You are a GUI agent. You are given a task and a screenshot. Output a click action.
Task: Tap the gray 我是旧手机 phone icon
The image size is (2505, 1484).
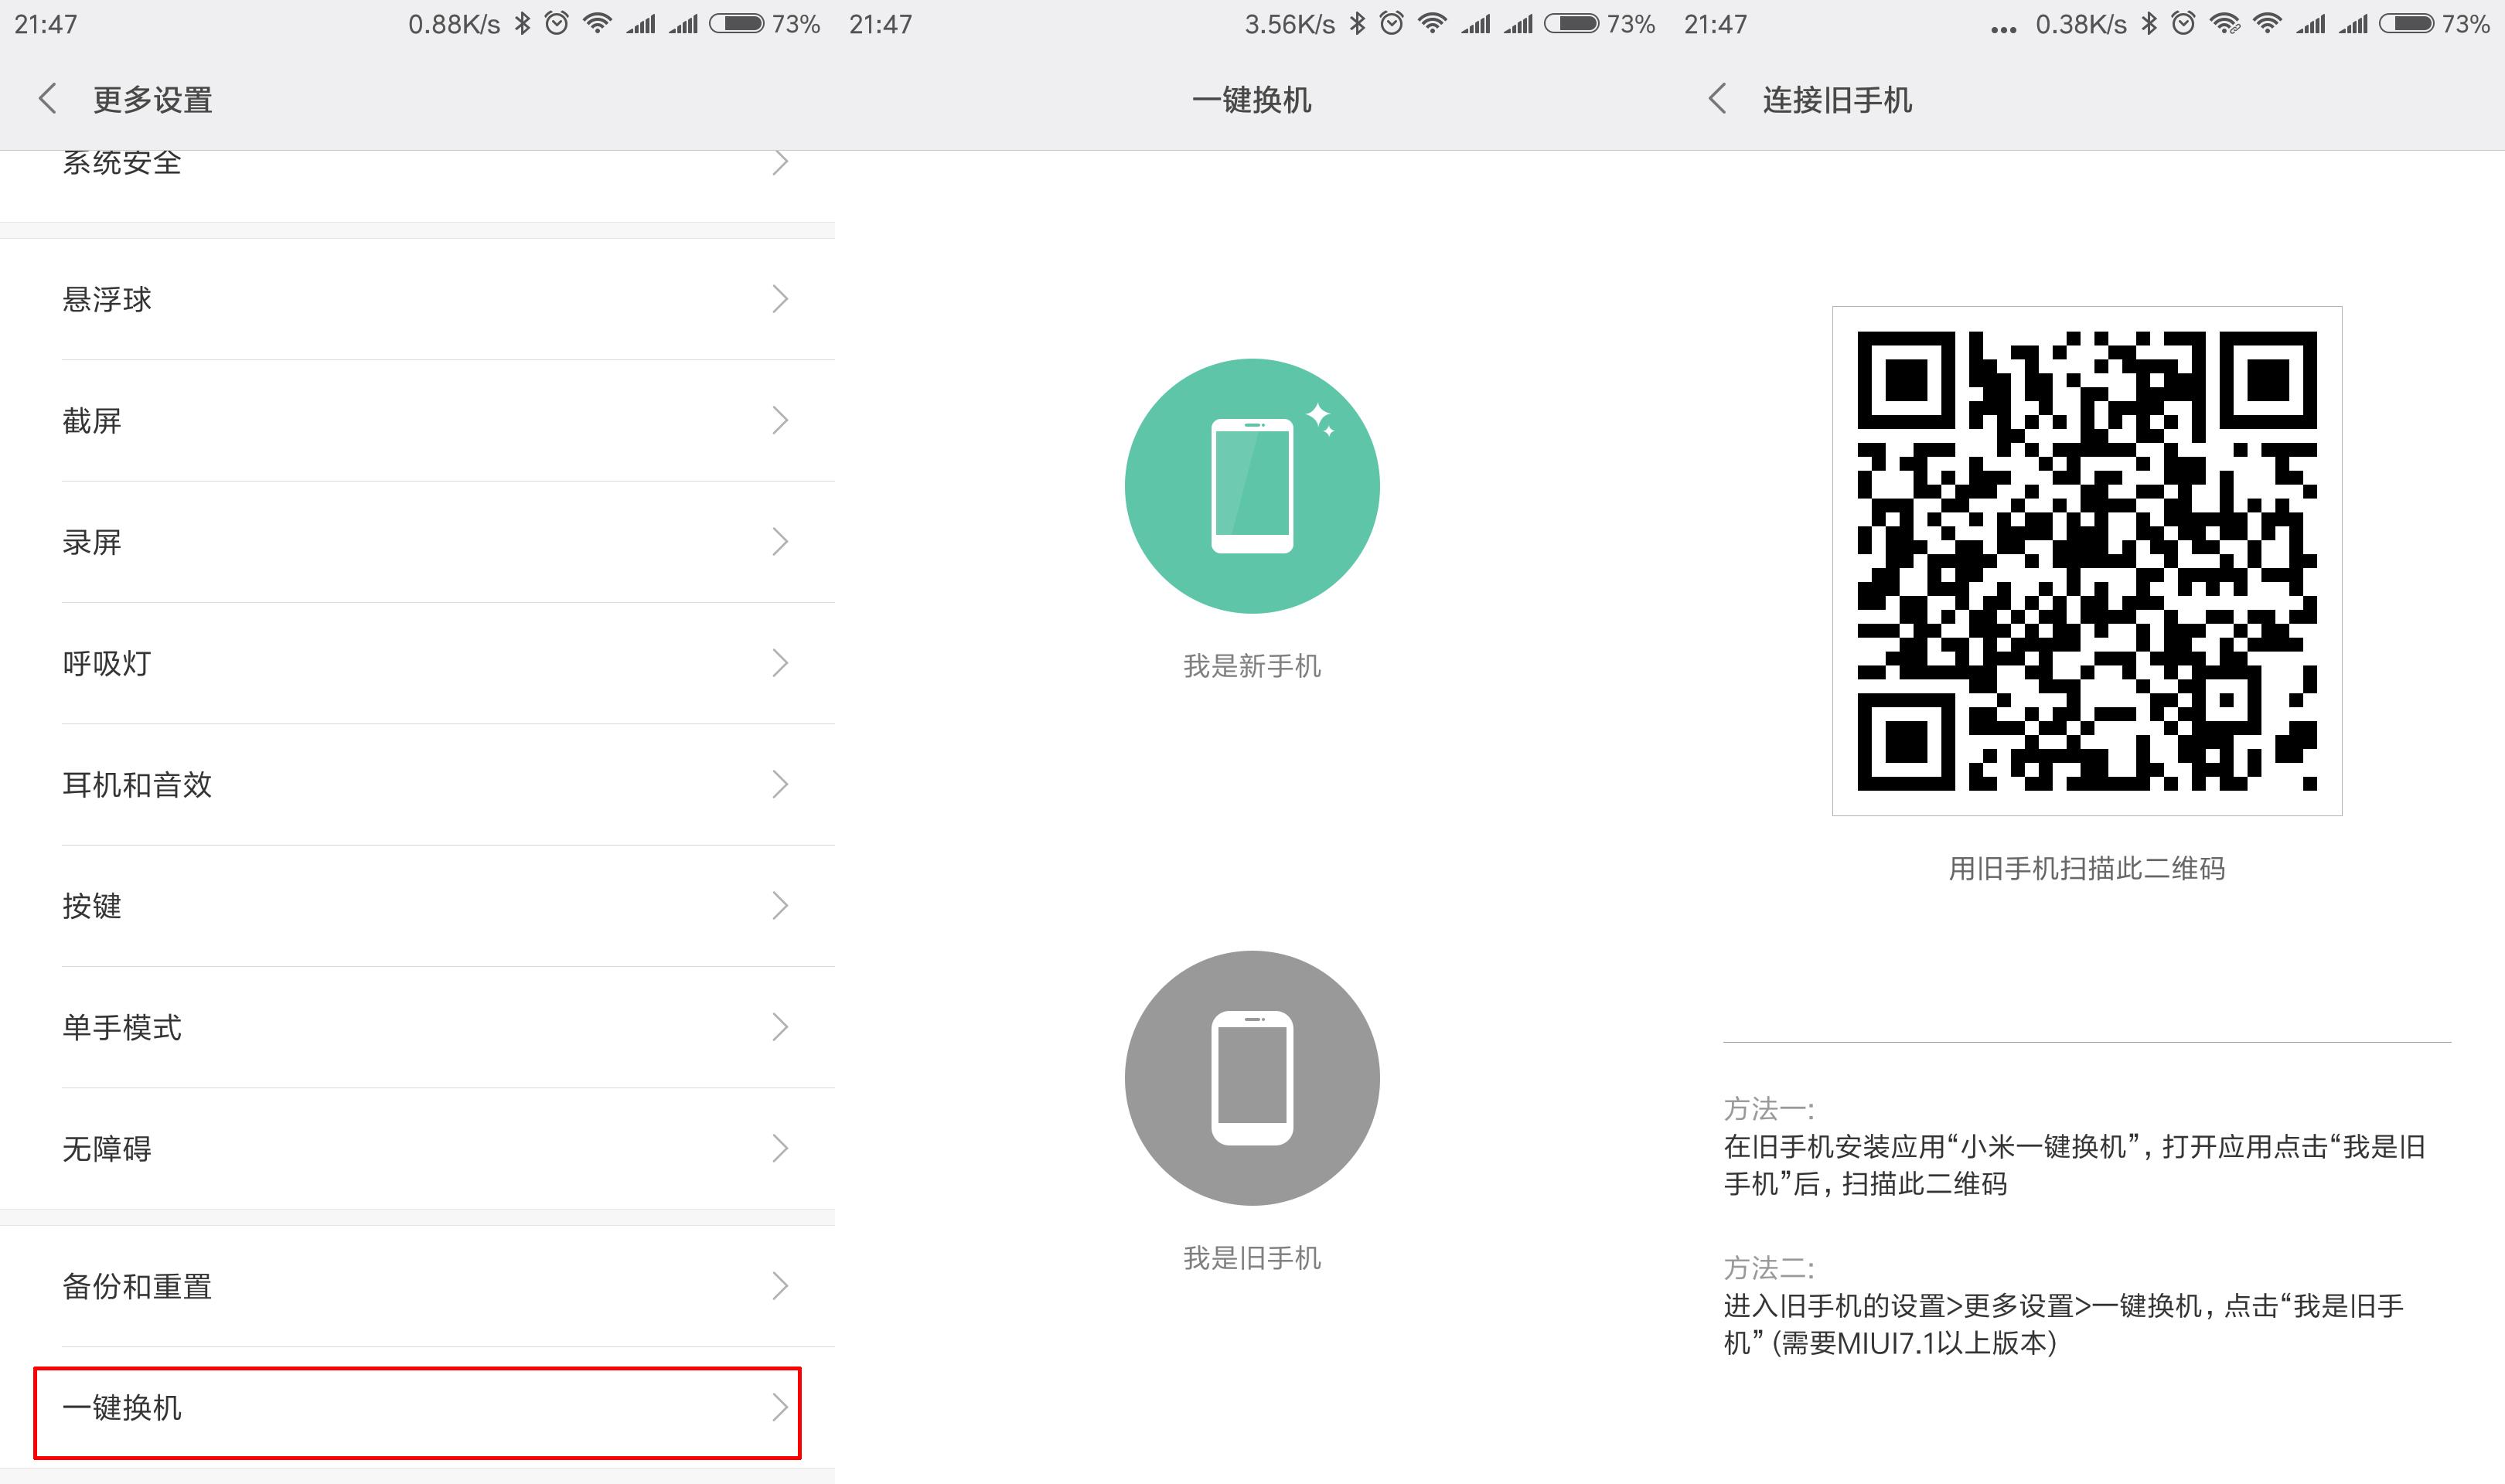click(1252, 1078)
